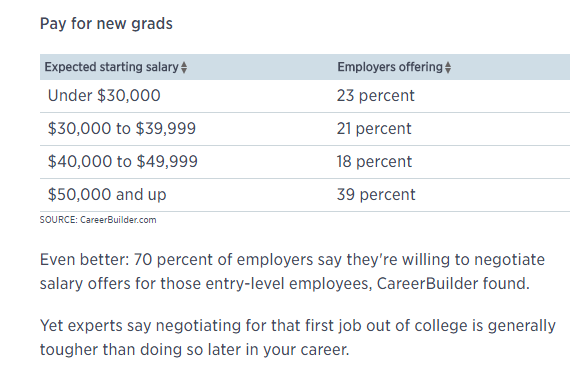Select the Under $30,000 salary cell
Image resolution: width=580 pixels, height=374 pixels.
click(104, 96)
